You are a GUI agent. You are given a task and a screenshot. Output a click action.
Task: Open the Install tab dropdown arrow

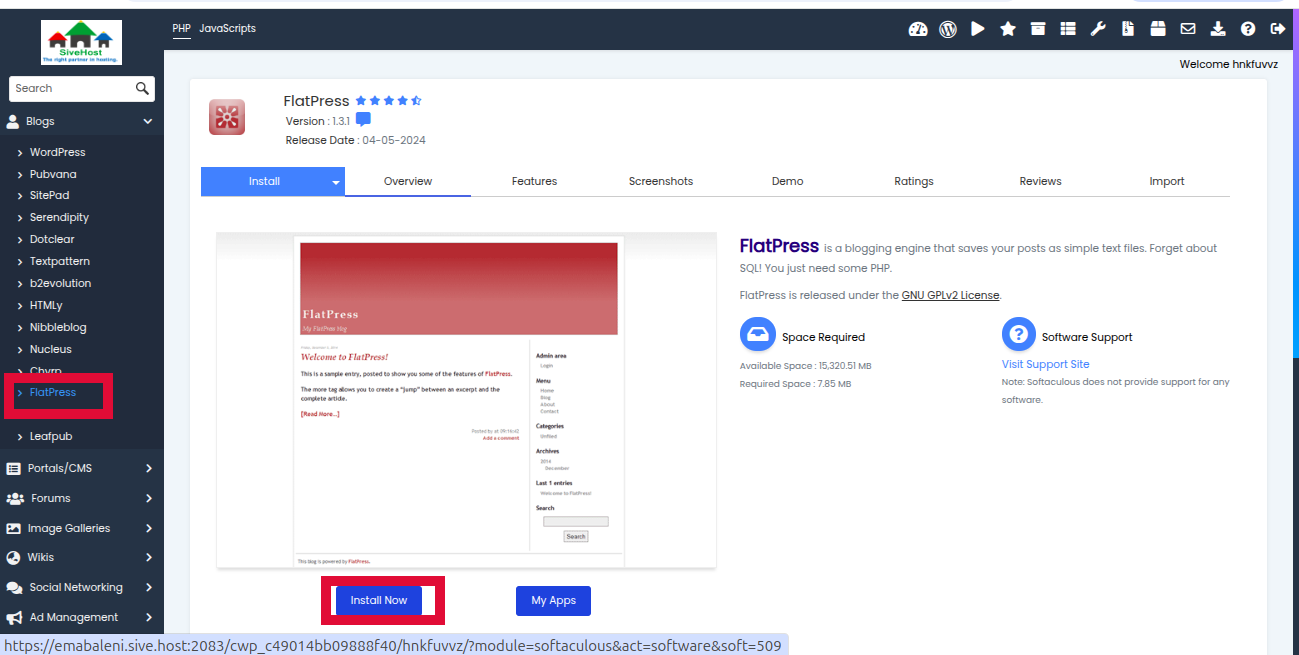click(336, 182)
